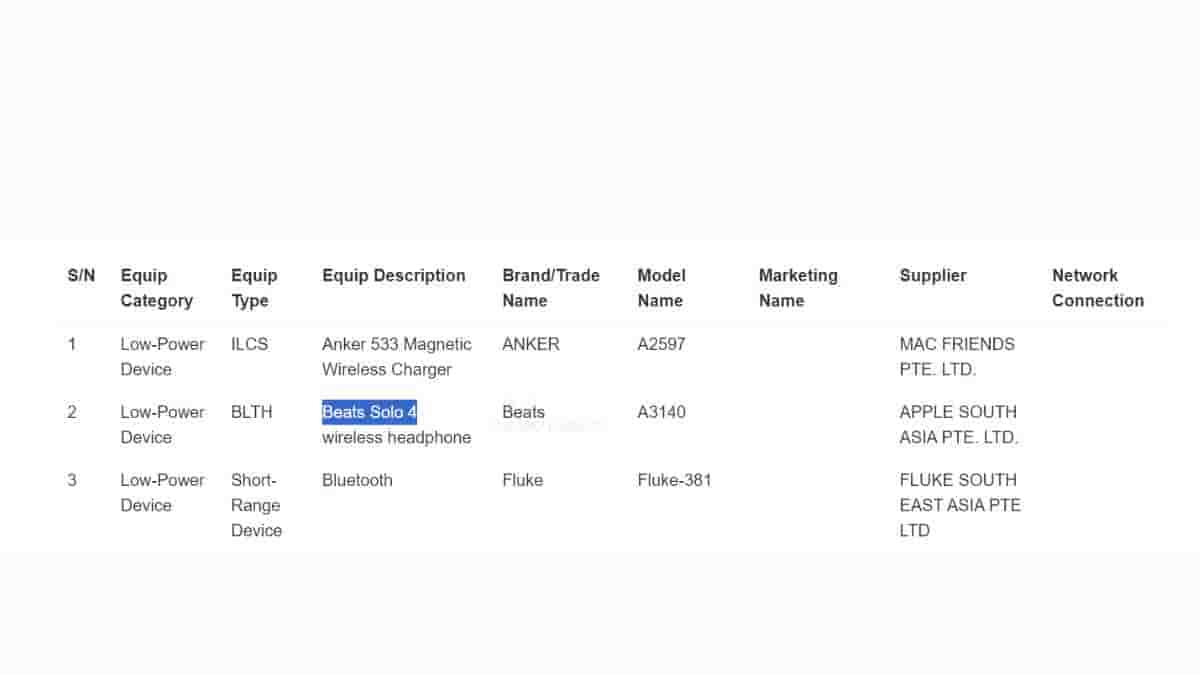Click the ANKER brand name cell
Image resolution: width=1200 pixels, height=675 pixels.
pos(530,344)
